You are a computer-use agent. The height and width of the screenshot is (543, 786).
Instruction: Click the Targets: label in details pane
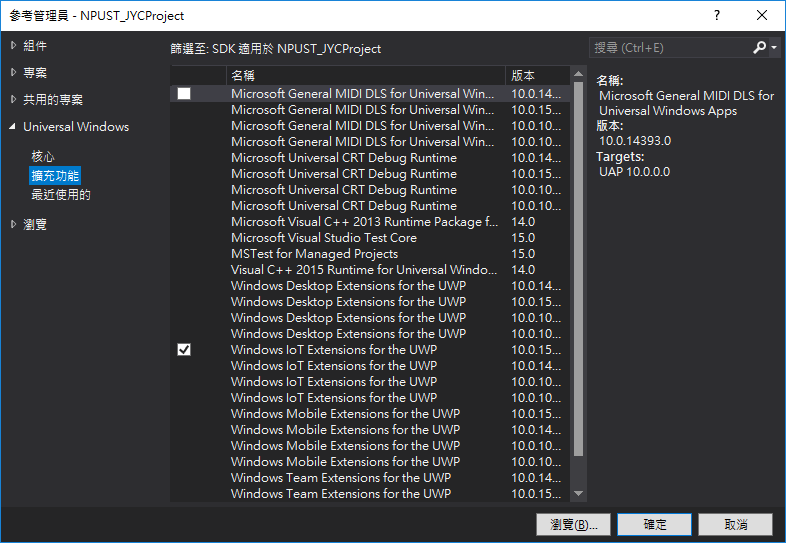tap(620, 156)
